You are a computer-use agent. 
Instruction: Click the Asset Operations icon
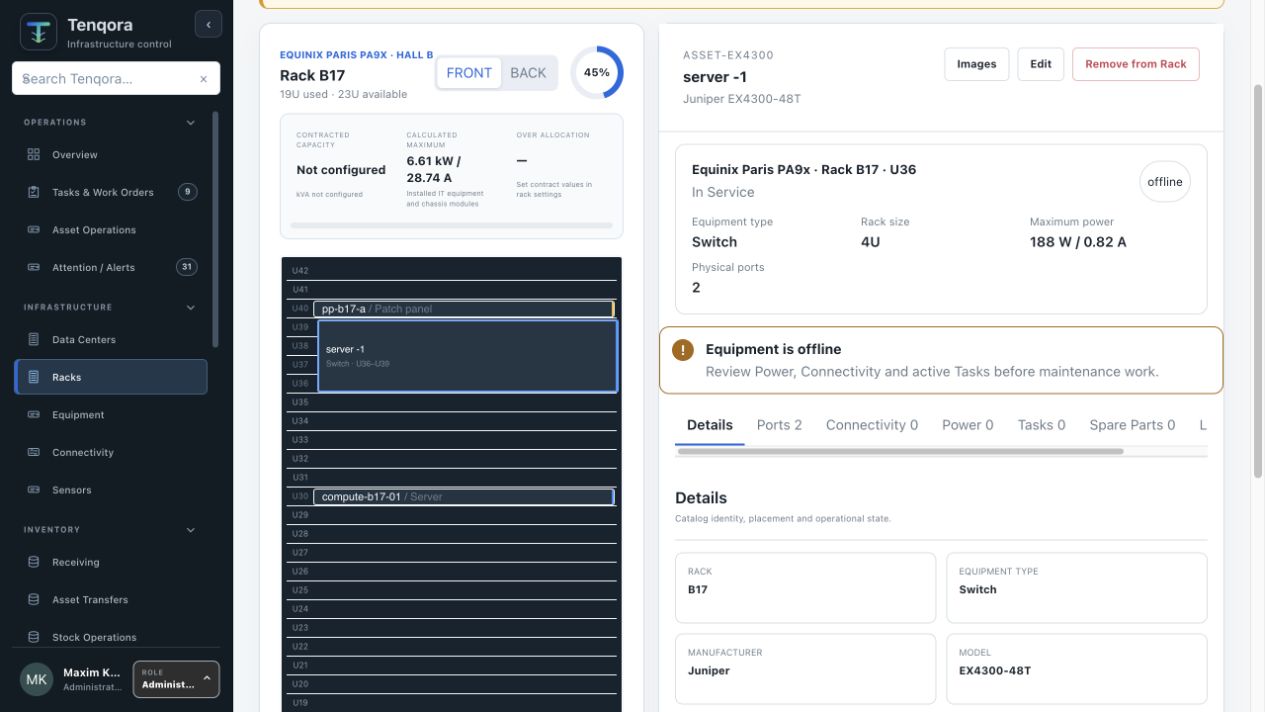(33, 230)
